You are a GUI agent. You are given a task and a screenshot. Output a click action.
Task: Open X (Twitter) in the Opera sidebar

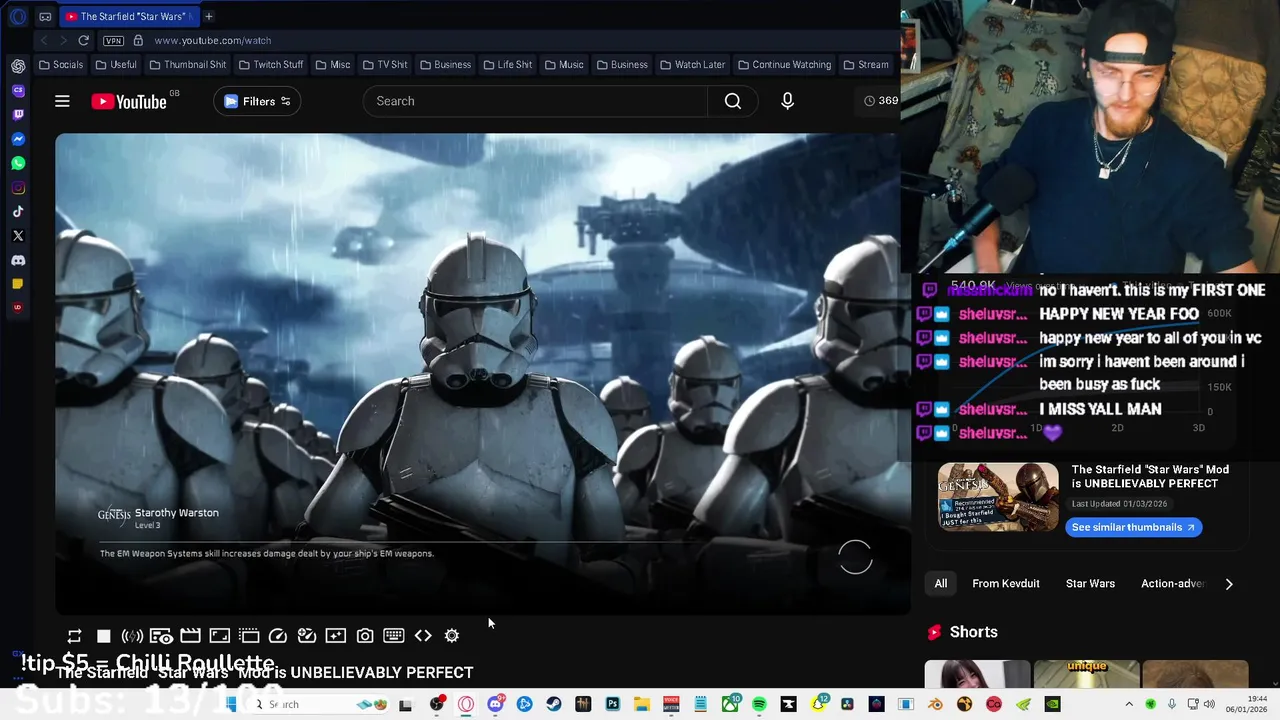(18, 236)
